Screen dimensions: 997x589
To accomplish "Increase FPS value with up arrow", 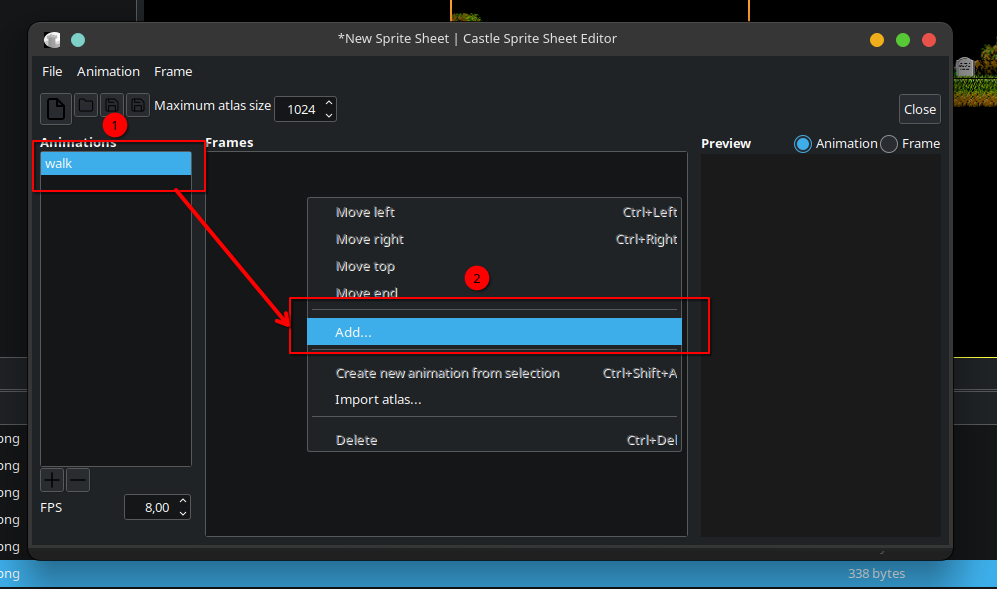I will pos(183,501).
